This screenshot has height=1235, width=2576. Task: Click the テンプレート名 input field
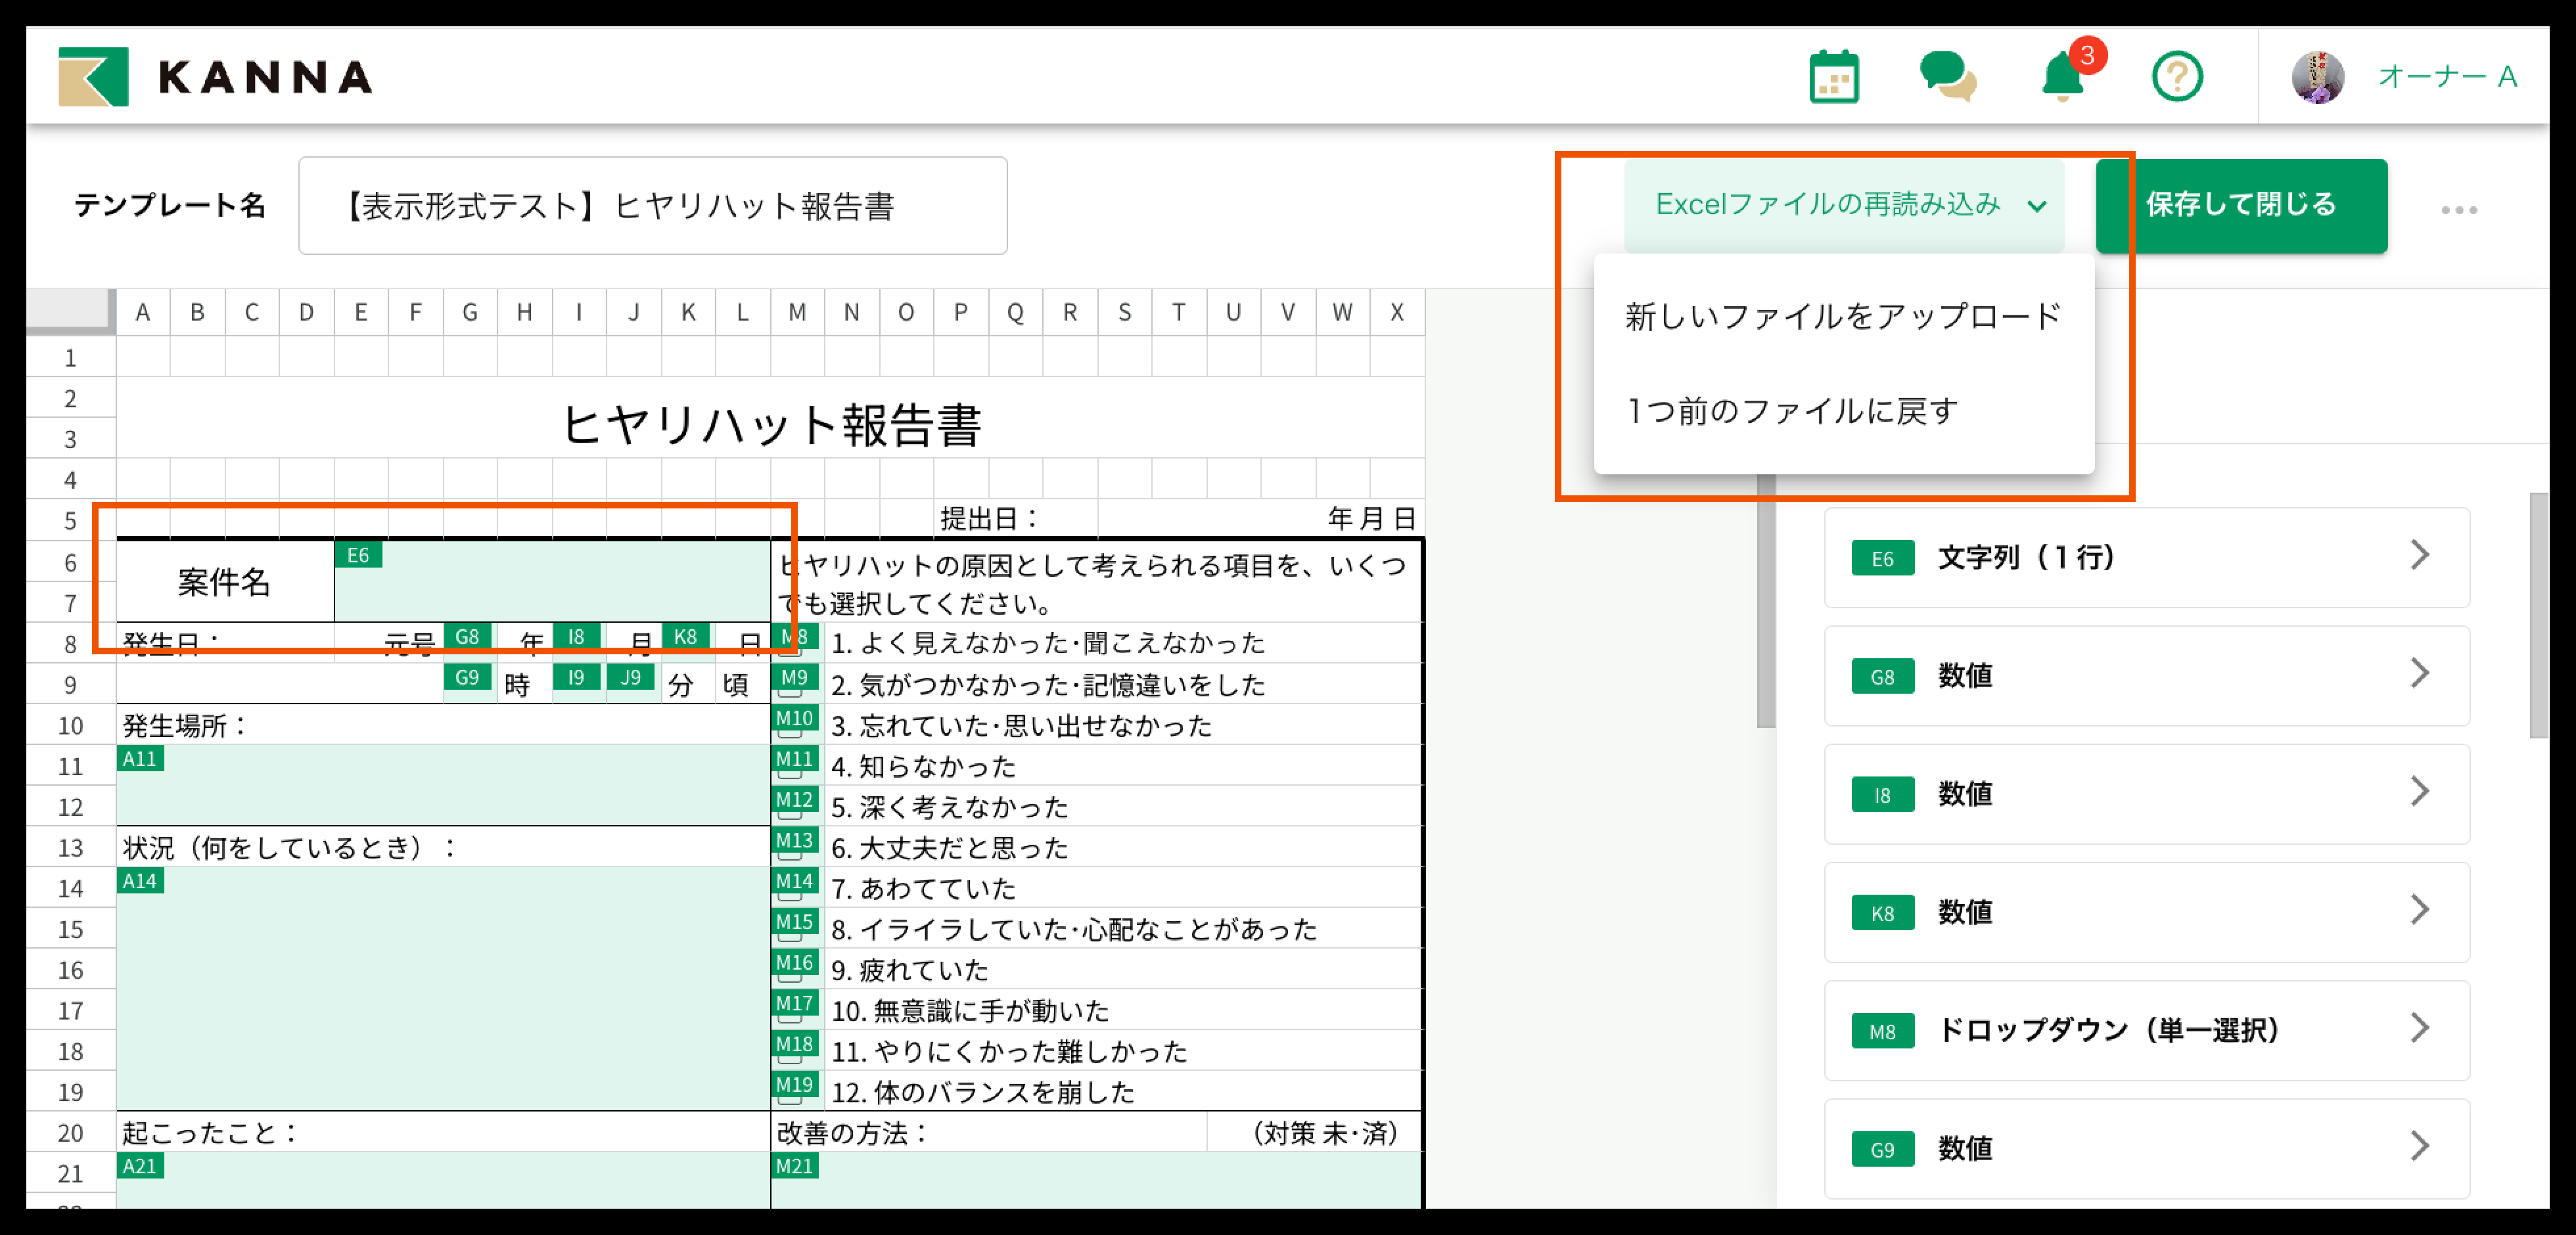[652, 206]
